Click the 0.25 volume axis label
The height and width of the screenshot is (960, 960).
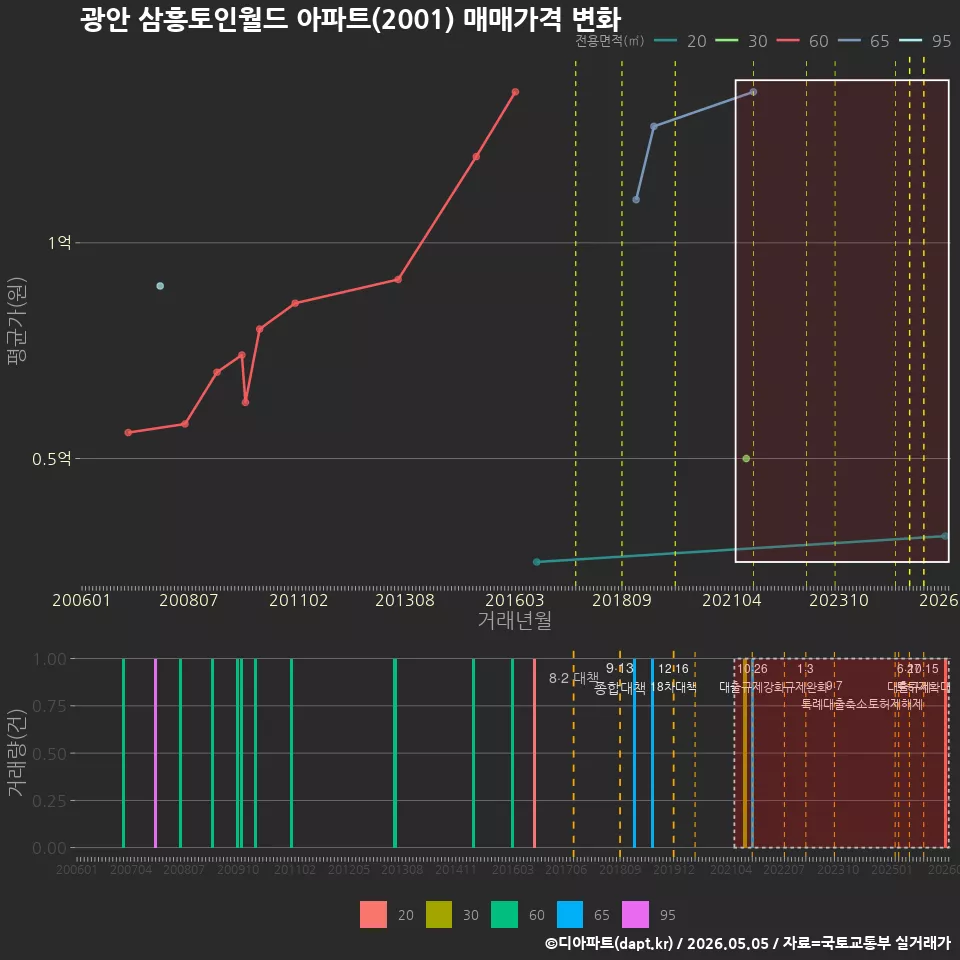click(50, 801)
